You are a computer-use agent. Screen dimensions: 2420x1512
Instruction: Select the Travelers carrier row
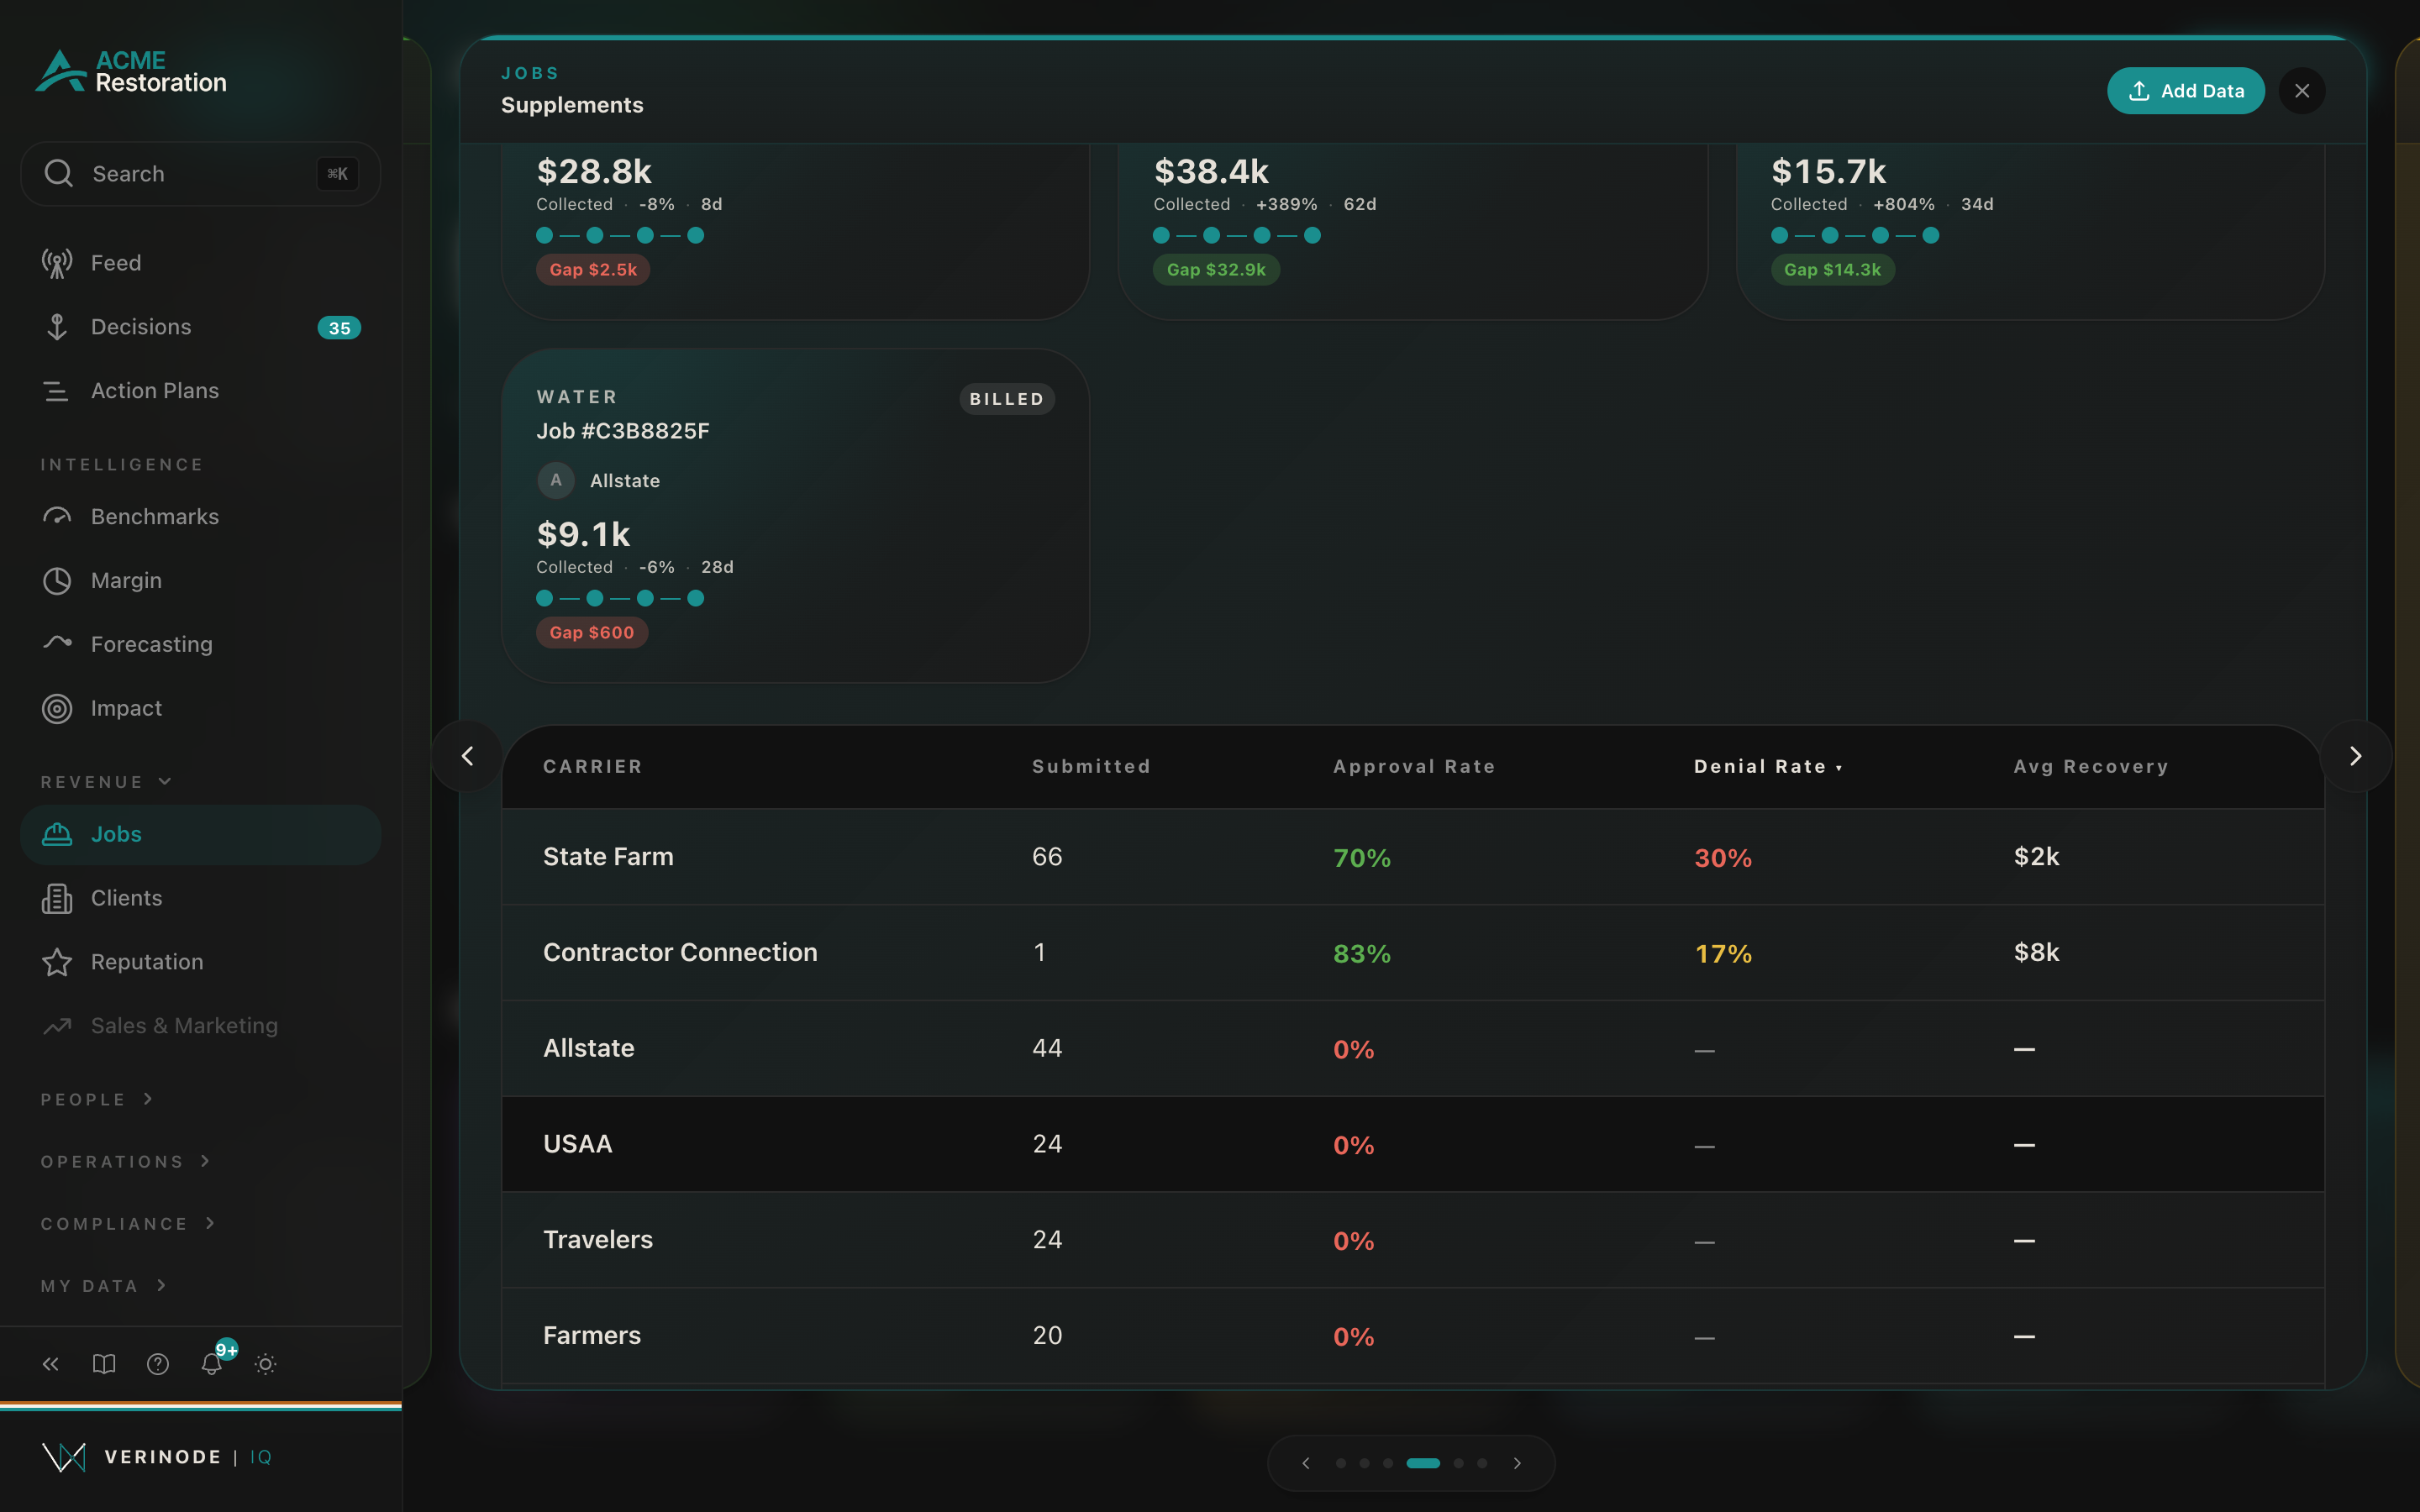pyautogui.click(x=1413, y=1240)
